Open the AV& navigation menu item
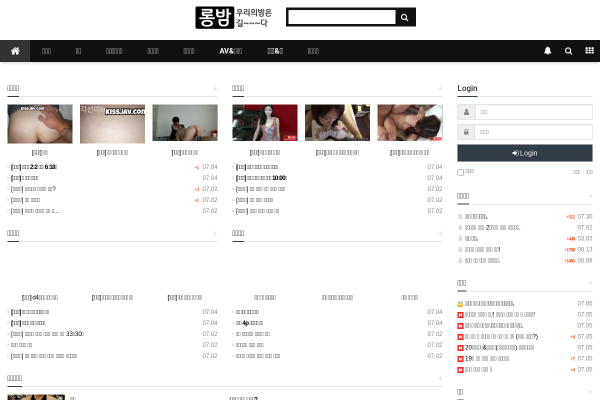 [x=231, y=51]
